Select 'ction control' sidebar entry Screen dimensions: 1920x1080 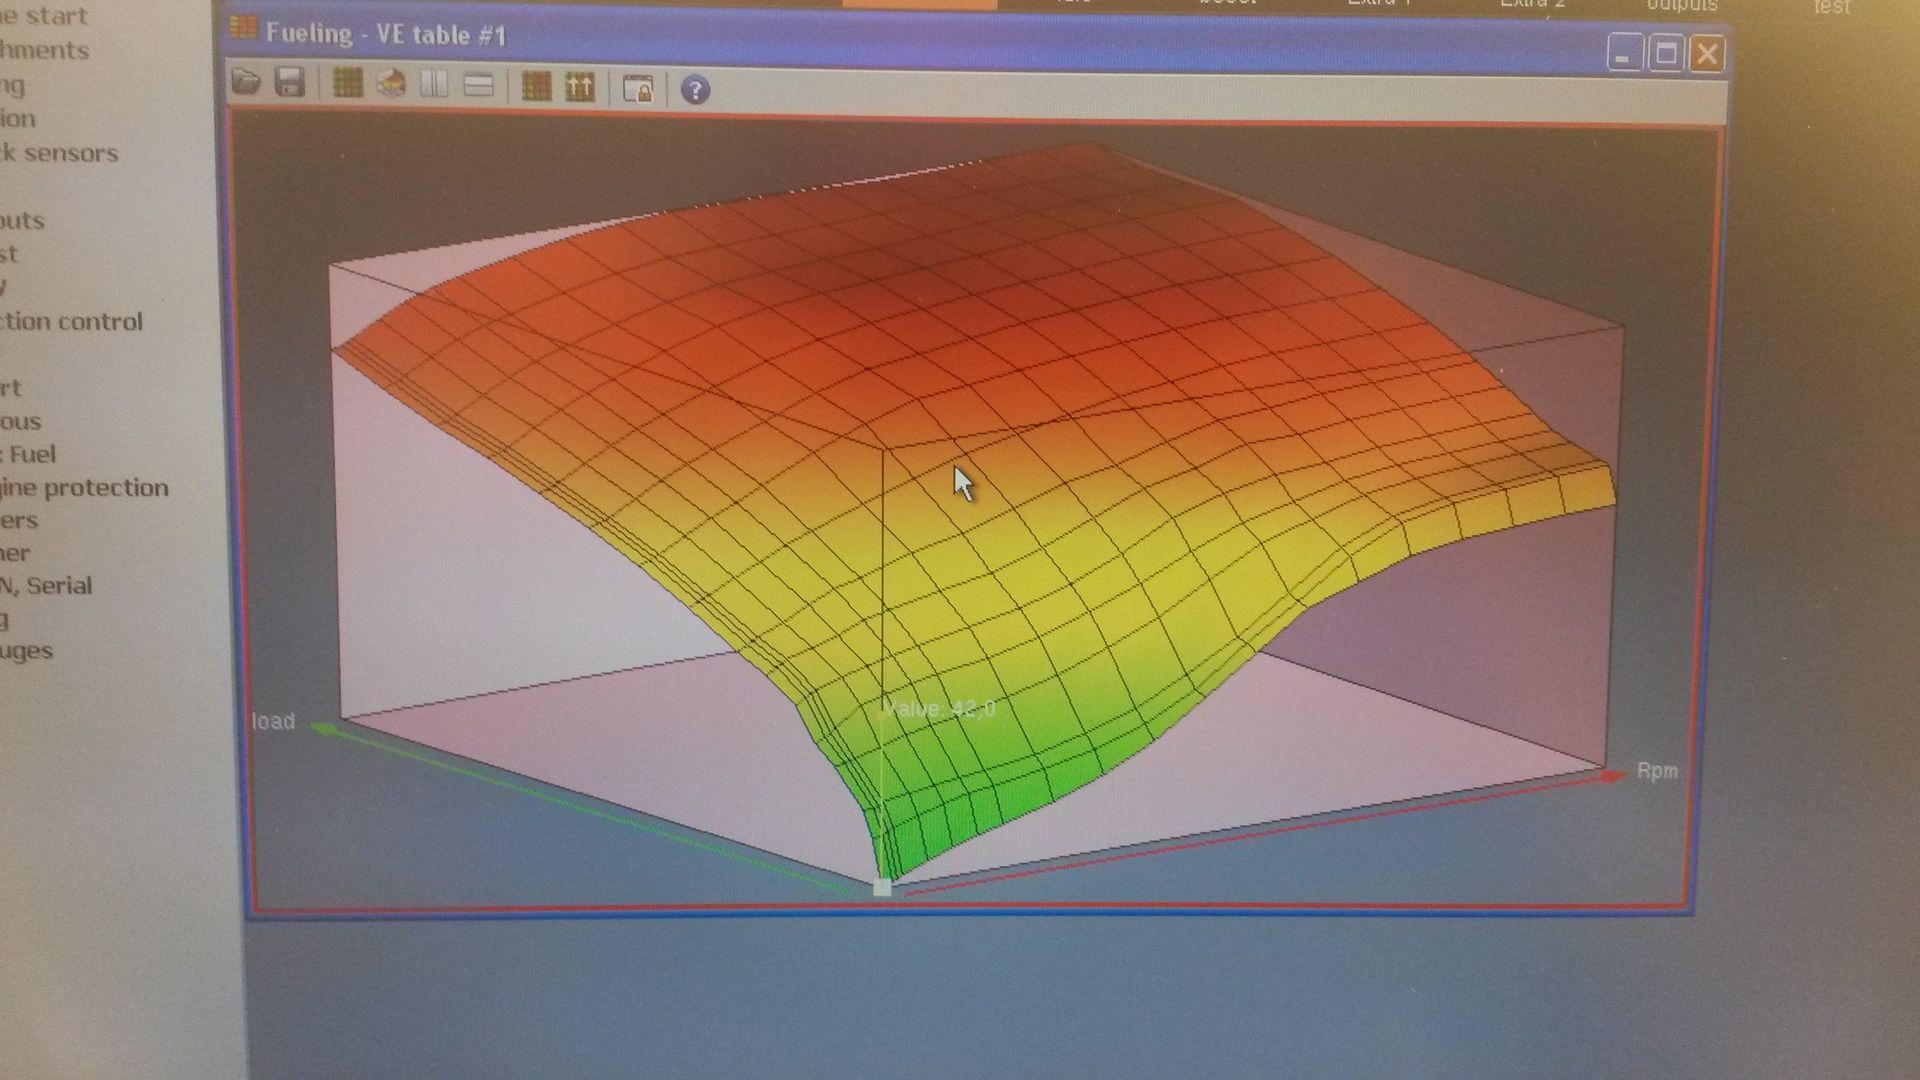[x=72, y=322]
